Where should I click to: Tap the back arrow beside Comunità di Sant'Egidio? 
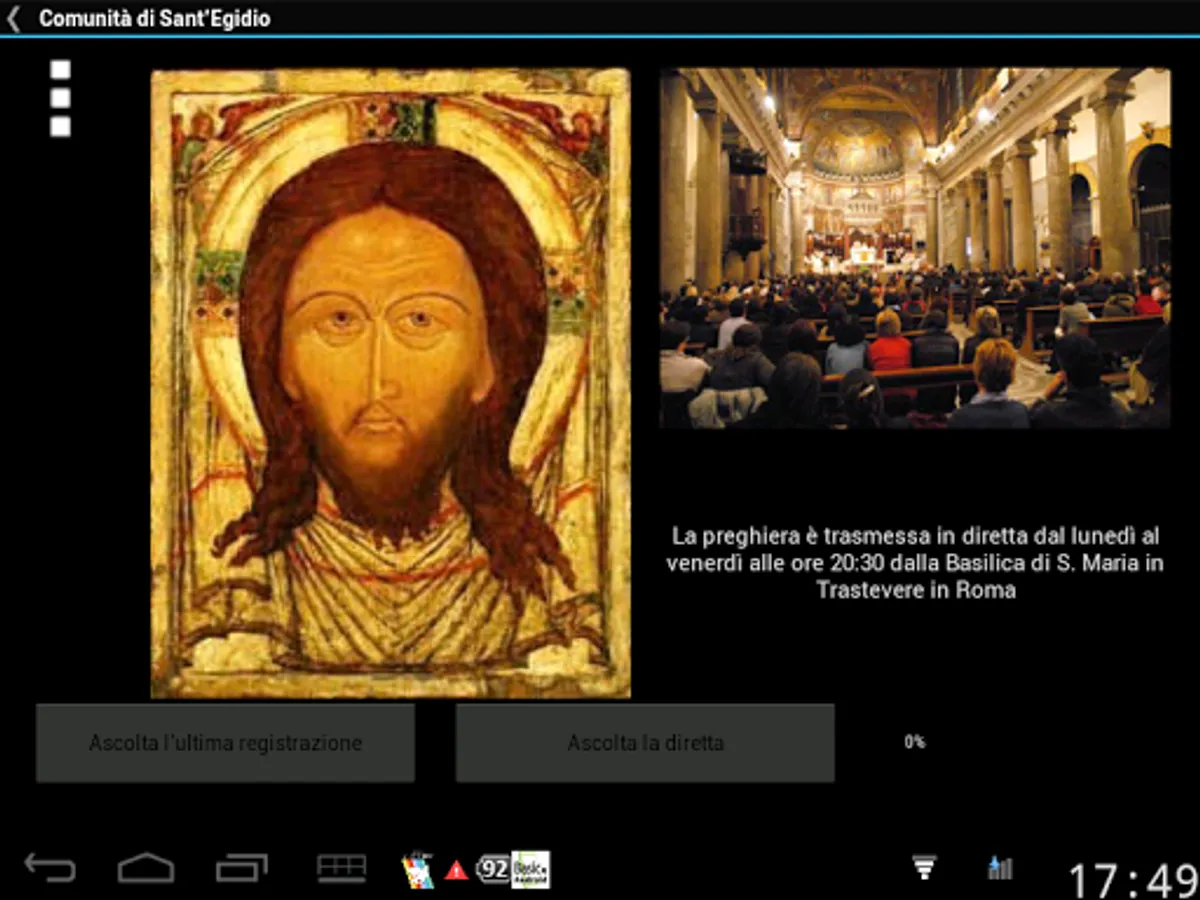tap(13, 18)
